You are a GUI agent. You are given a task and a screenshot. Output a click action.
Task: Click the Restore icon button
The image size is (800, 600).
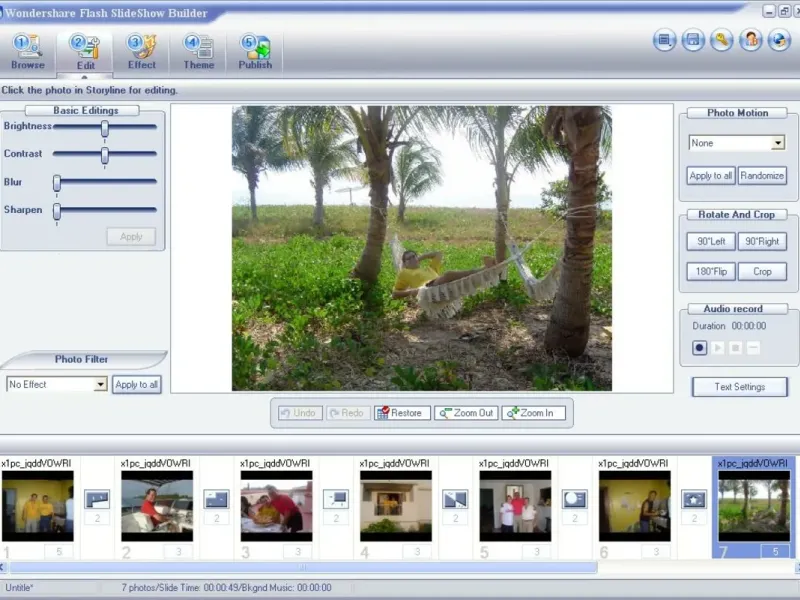coord(402,413)
